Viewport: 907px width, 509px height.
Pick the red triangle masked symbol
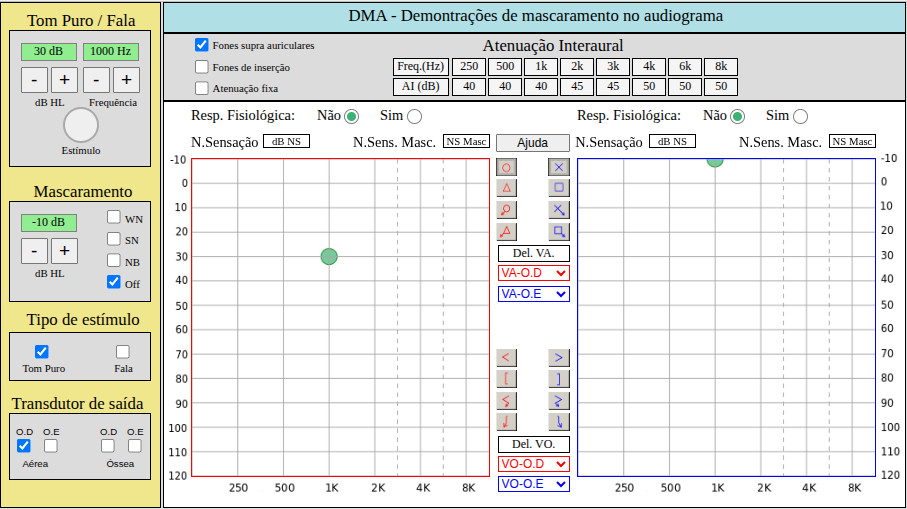pos(507,187)
